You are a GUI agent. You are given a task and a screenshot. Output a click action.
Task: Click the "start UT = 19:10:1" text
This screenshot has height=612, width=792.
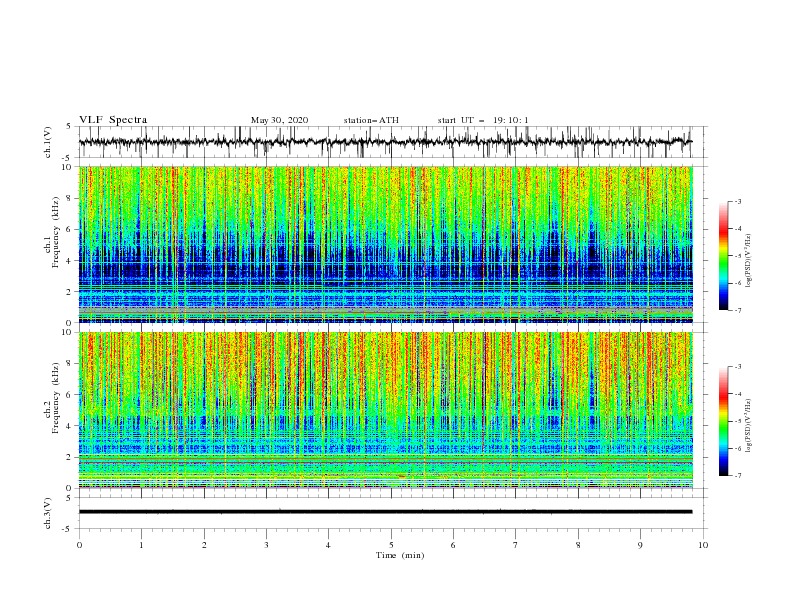[483, 120]
